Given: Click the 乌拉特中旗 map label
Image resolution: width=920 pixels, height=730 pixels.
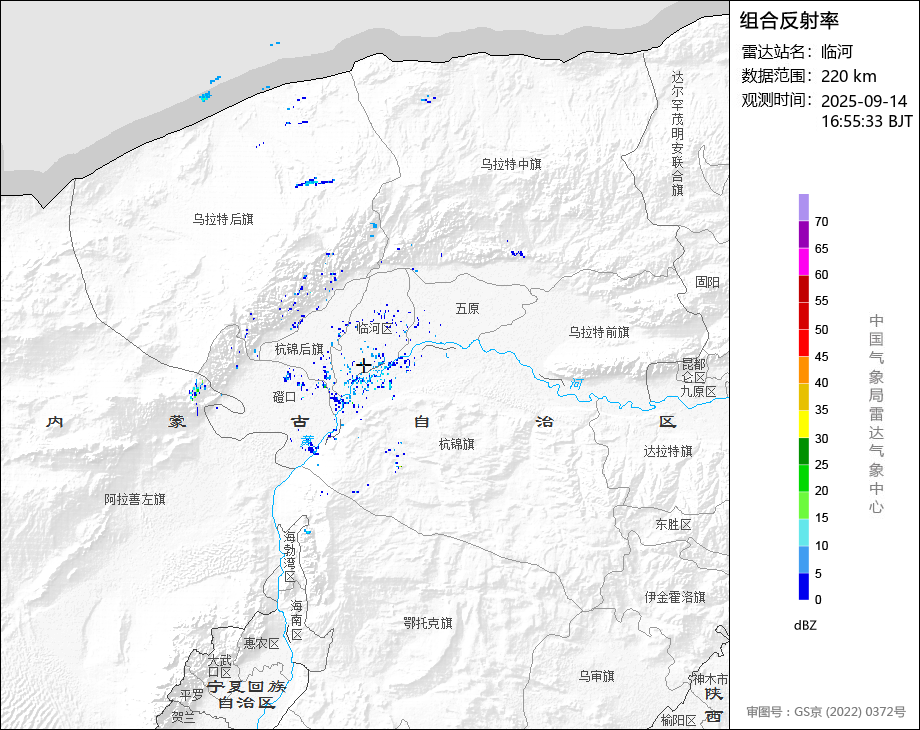Looking at the screenshot, I should point(511,164).
